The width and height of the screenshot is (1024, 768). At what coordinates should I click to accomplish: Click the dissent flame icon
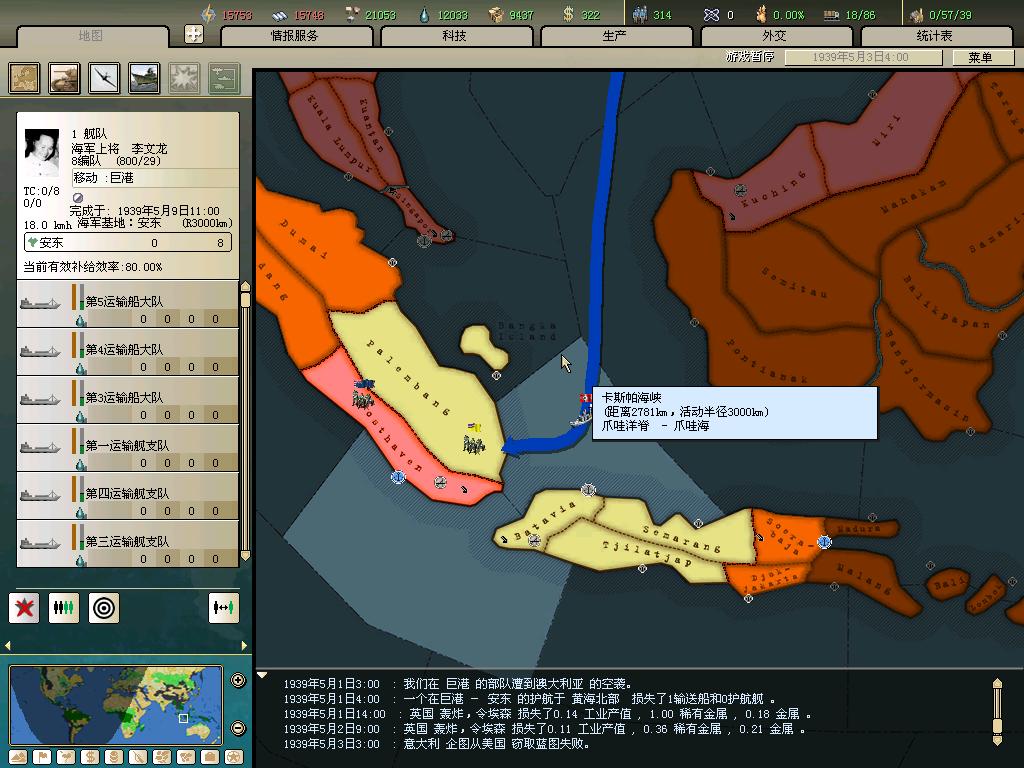tap(761, 14)
